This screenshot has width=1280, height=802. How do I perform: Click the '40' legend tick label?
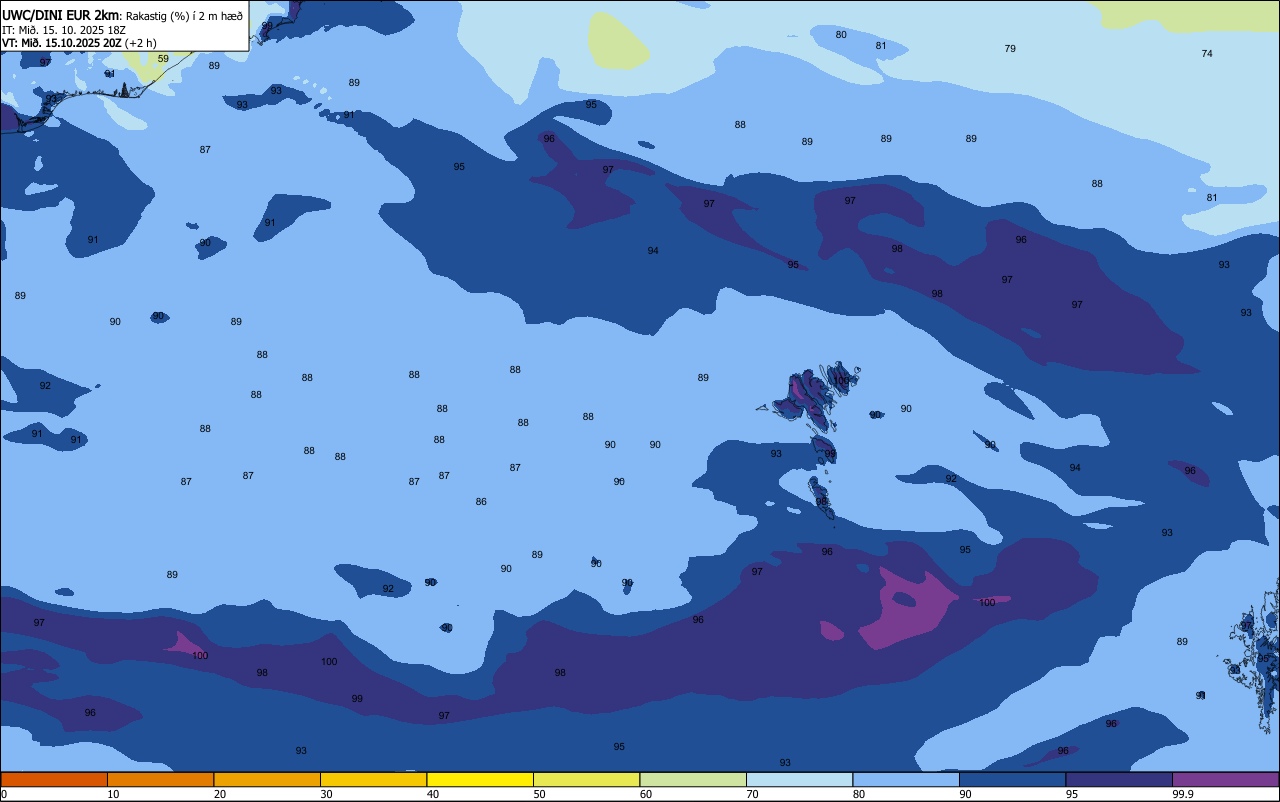coord(433,794)
